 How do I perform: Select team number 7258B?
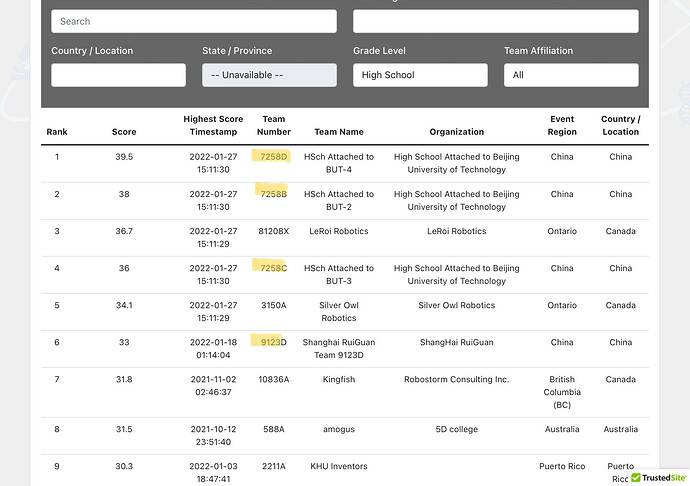pos(274,194)
